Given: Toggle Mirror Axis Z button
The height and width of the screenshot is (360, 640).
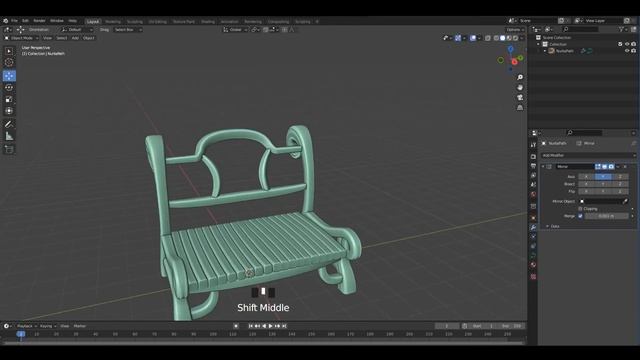Looking at the screenshot, I should pyautogui.click(x=620, y=177).
